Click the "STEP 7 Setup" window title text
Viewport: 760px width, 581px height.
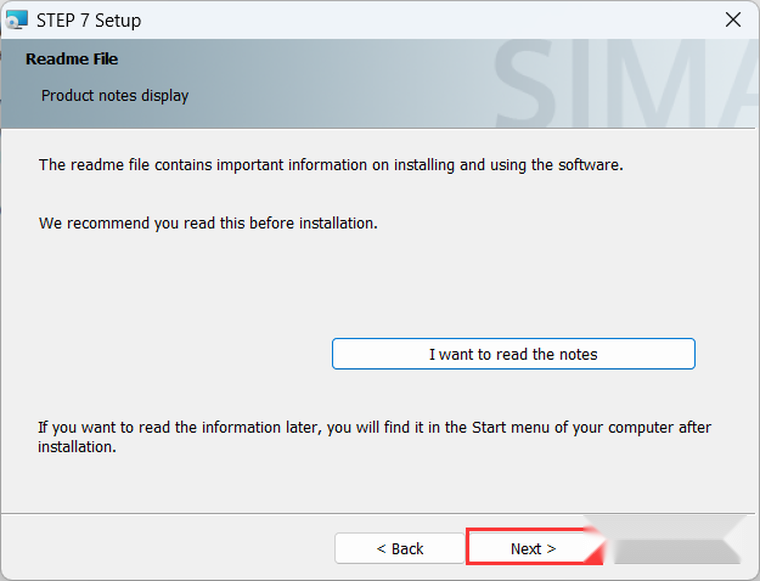[x=88, y=20]
